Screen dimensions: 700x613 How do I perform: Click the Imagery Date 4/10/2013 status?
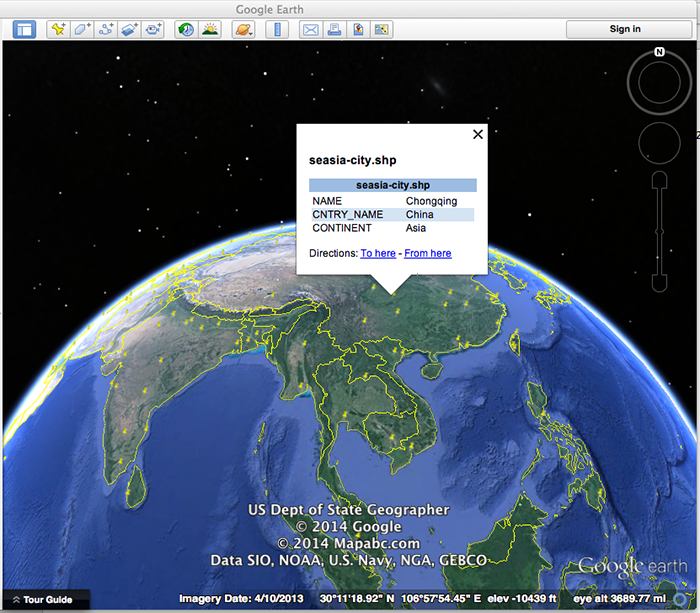[241, 598]
